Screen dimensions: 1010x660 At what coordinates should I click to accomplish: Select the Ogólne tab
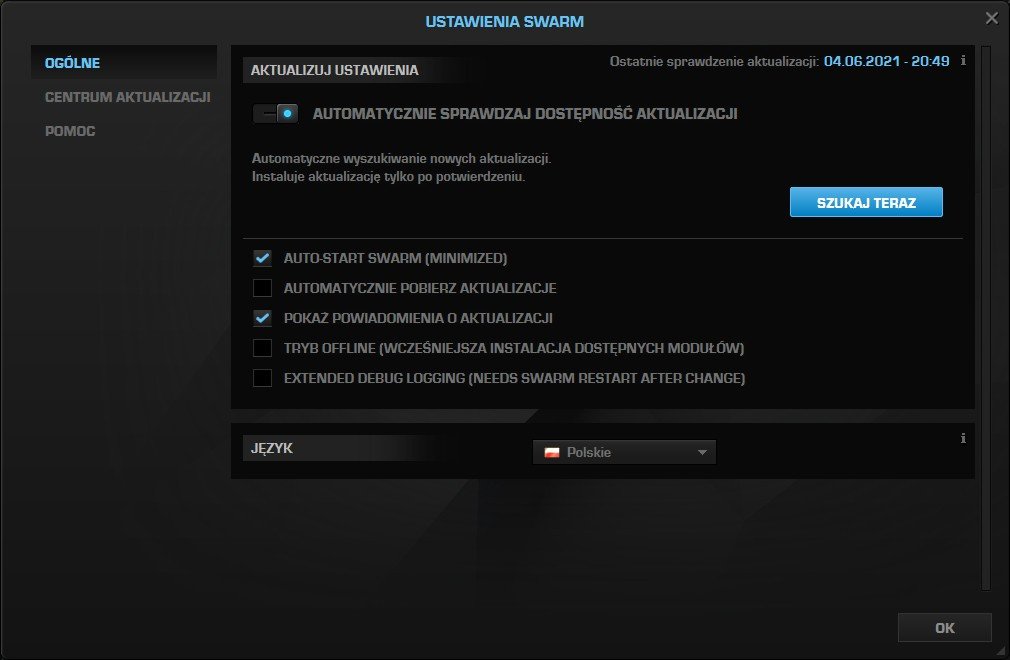coord(124,62)
